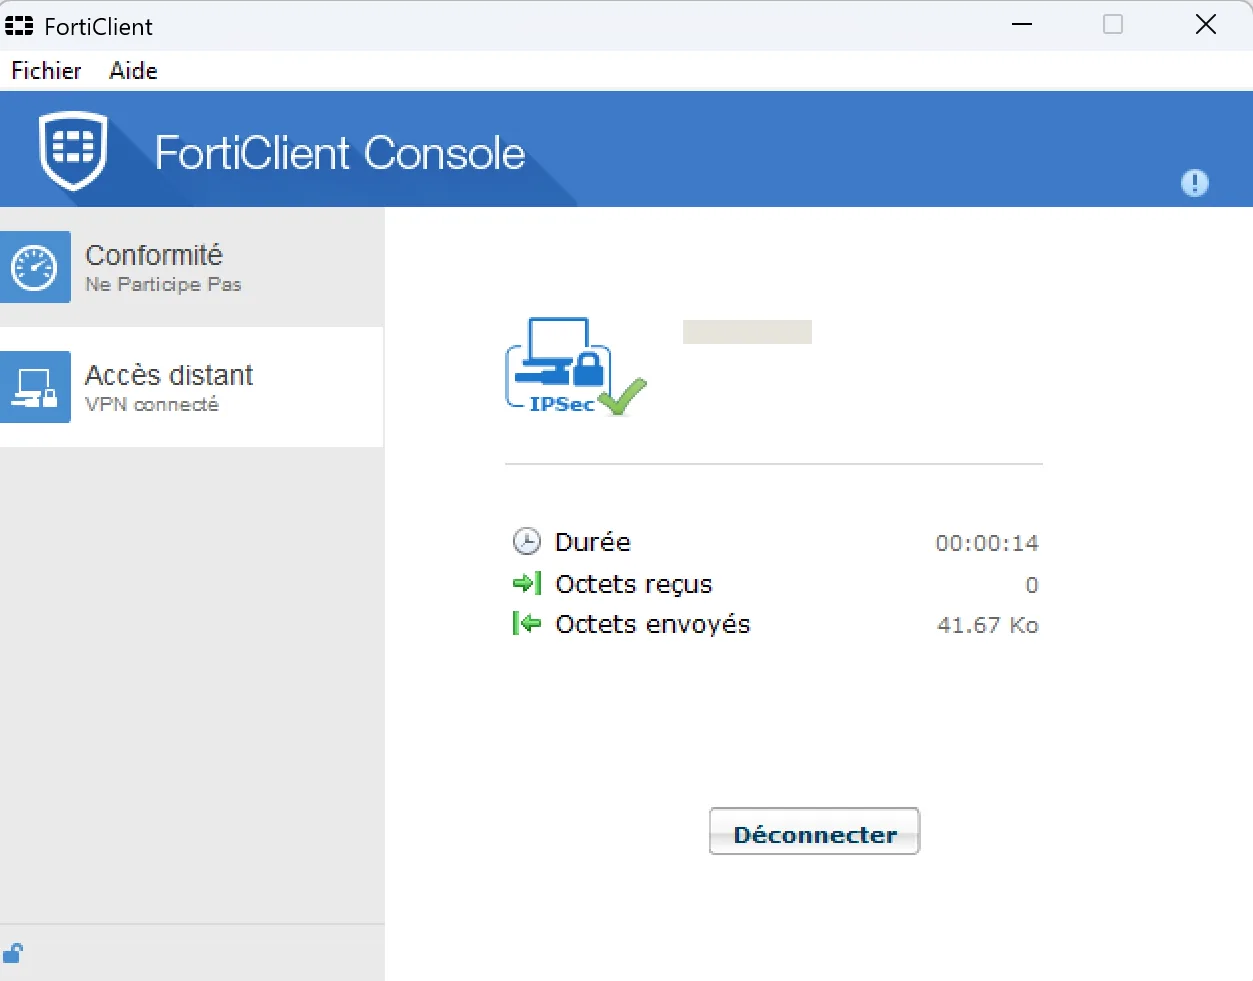Viewport: 1253px width, 981px height.
Task: Click the Durée label
Action: coord(593,542)
